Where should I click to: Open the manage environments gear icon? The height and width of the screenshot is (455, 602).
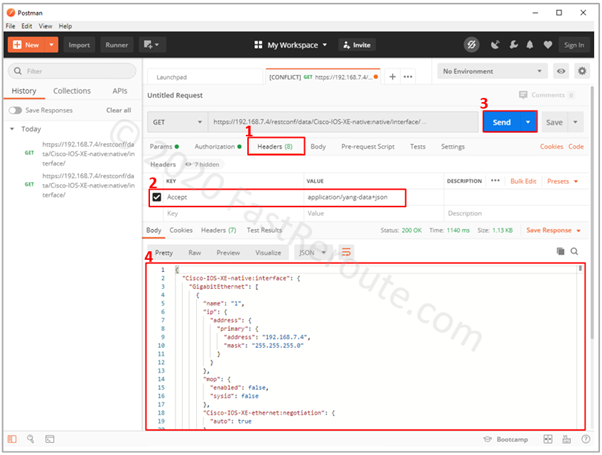582,71
